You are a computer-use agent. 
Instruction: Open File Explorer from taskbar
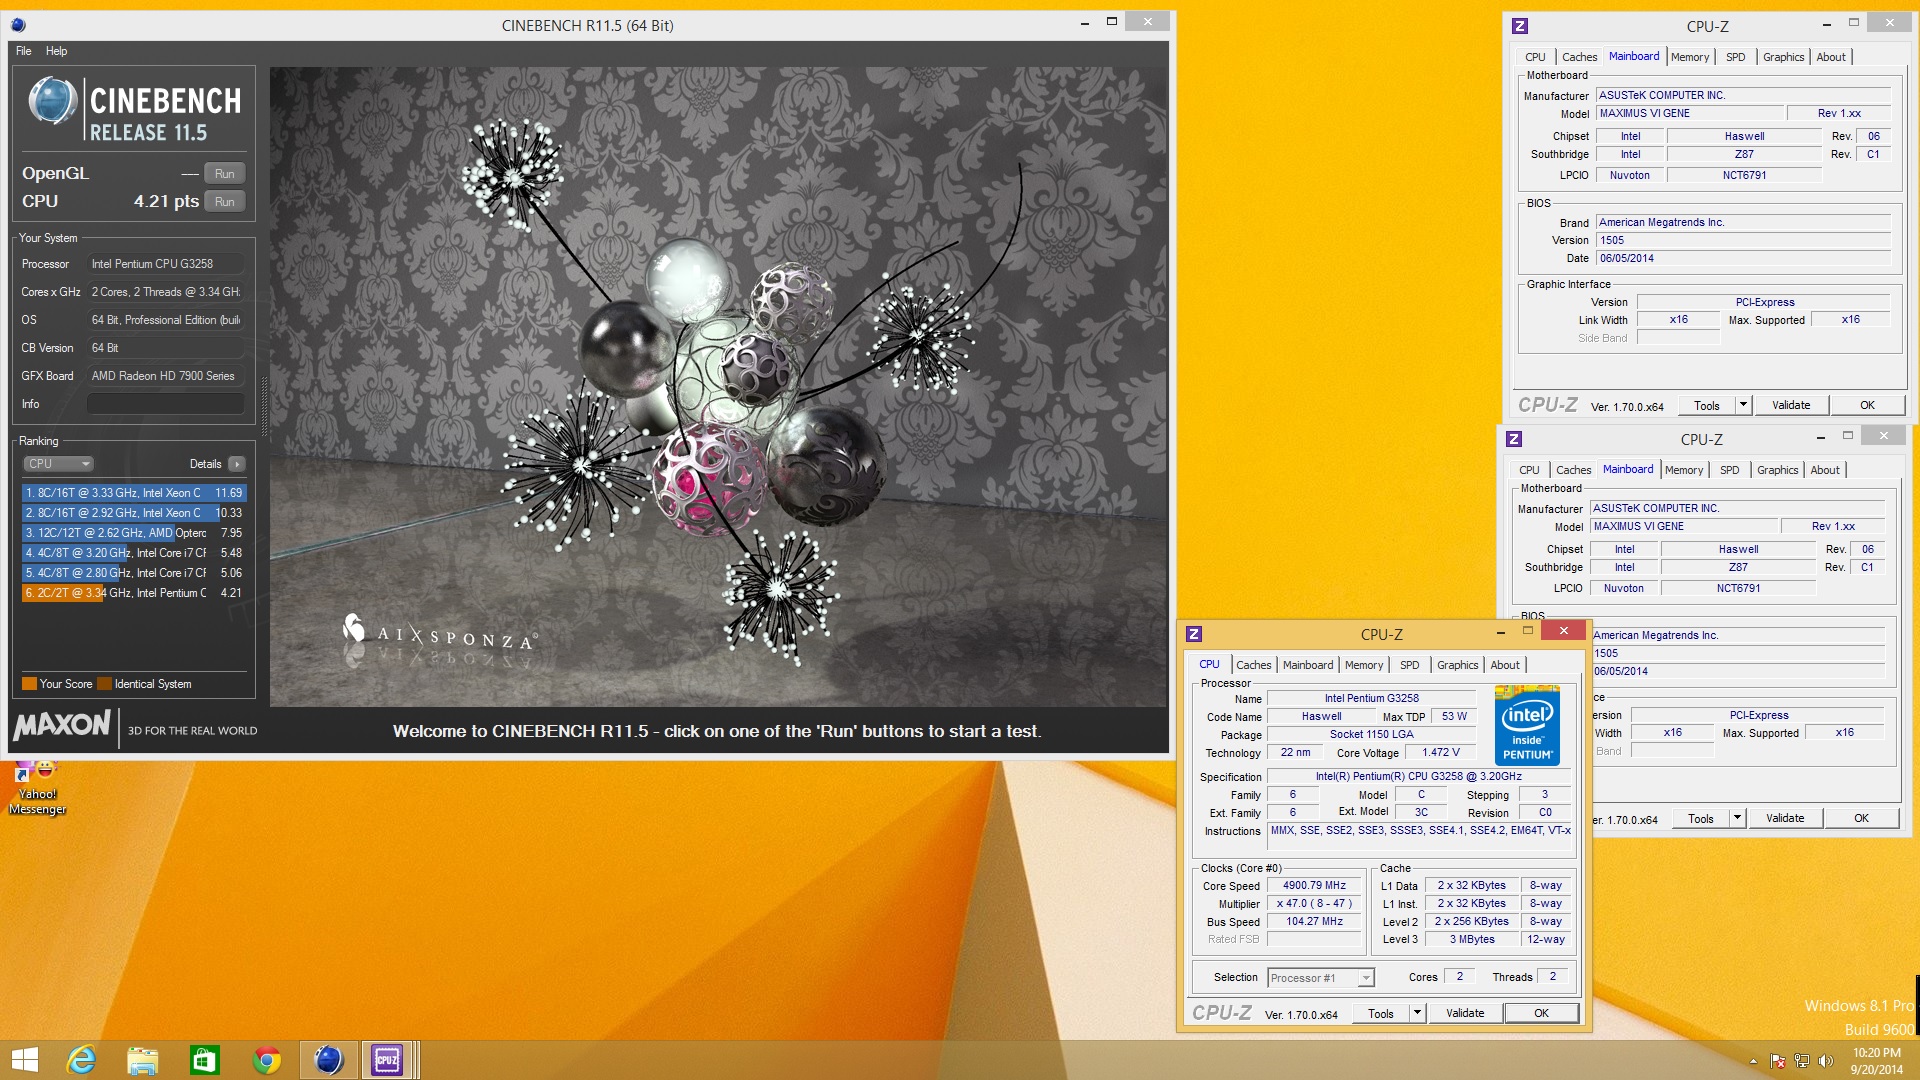[142, 1060]
